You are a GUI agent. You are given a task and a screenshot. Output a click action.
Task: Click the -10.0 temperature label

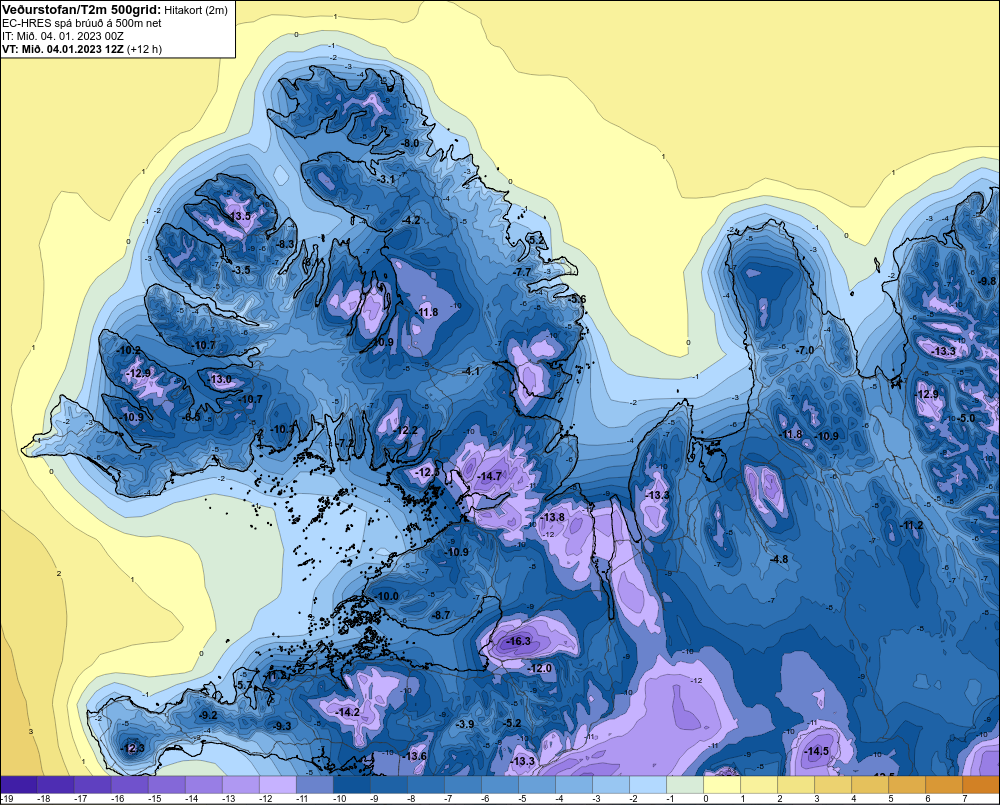(x=387, y=596)
